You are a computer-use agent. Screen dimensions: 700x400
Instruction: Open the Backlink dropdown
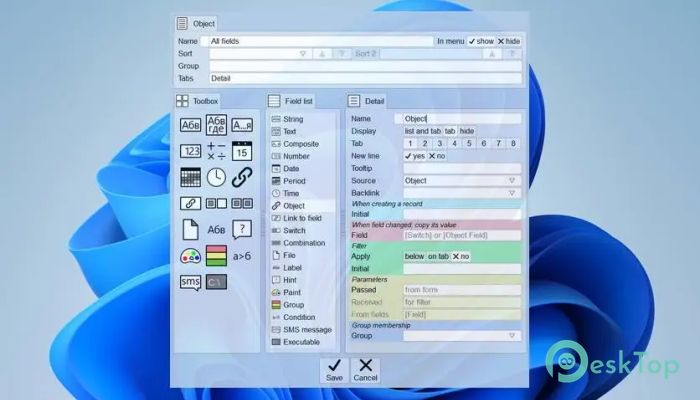coord(512,193)
